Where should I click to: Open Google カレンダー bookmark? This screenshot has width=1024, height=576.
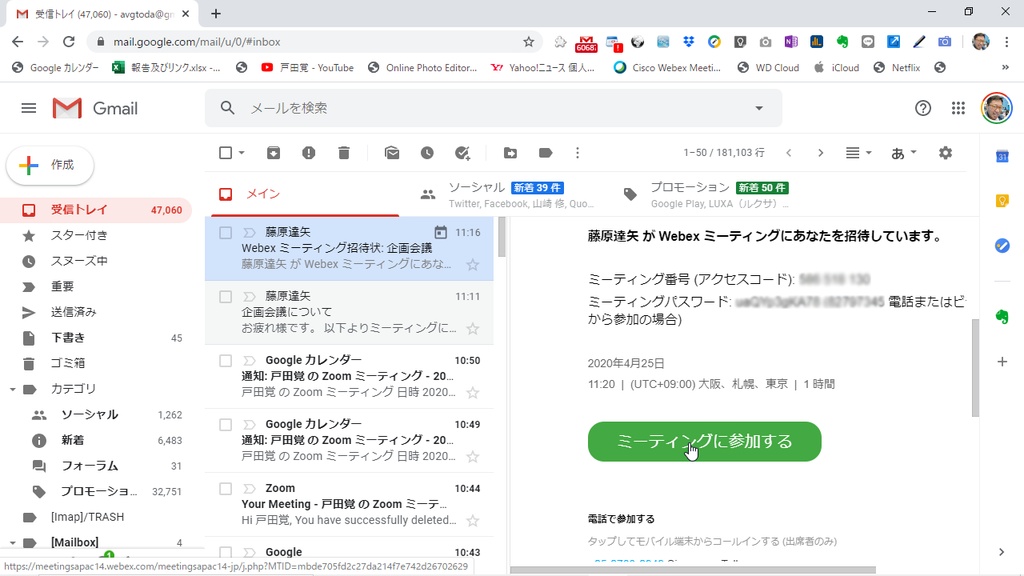coord(55,67)
